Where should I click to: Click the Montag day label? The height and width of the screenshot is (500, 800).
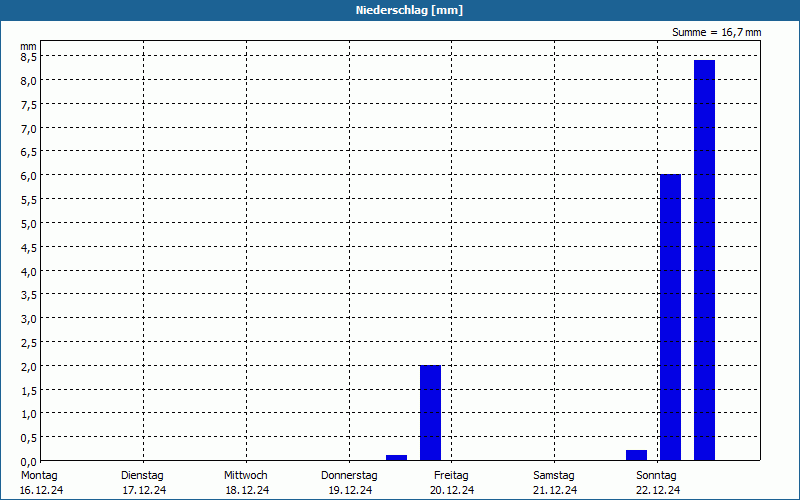pyautogui.click(x=39, y=476)
